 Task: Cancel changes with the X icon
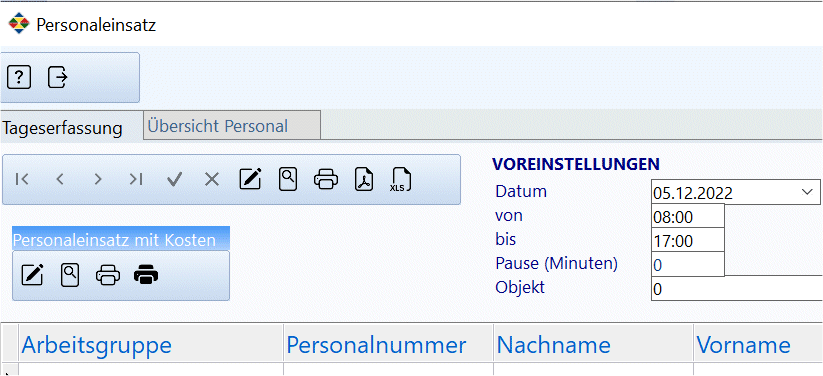pyautogui.click(x=212, y=180)
